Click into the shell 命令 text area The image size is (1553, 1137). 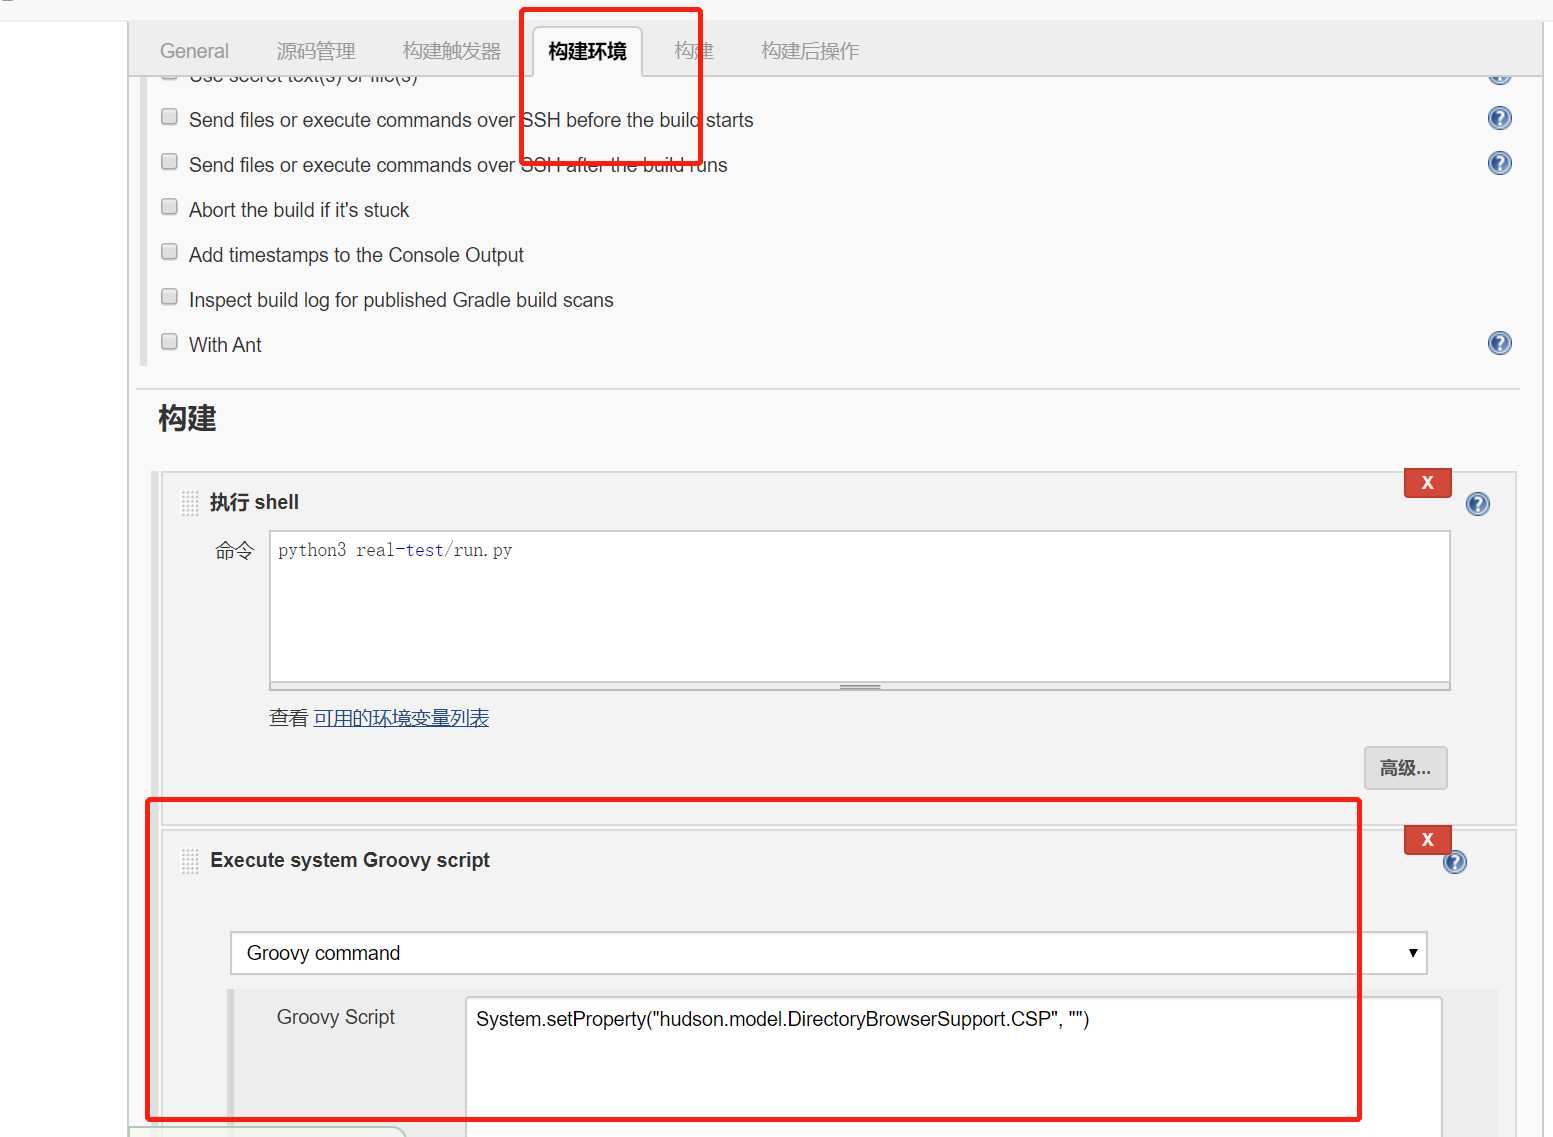click(859, 606)
